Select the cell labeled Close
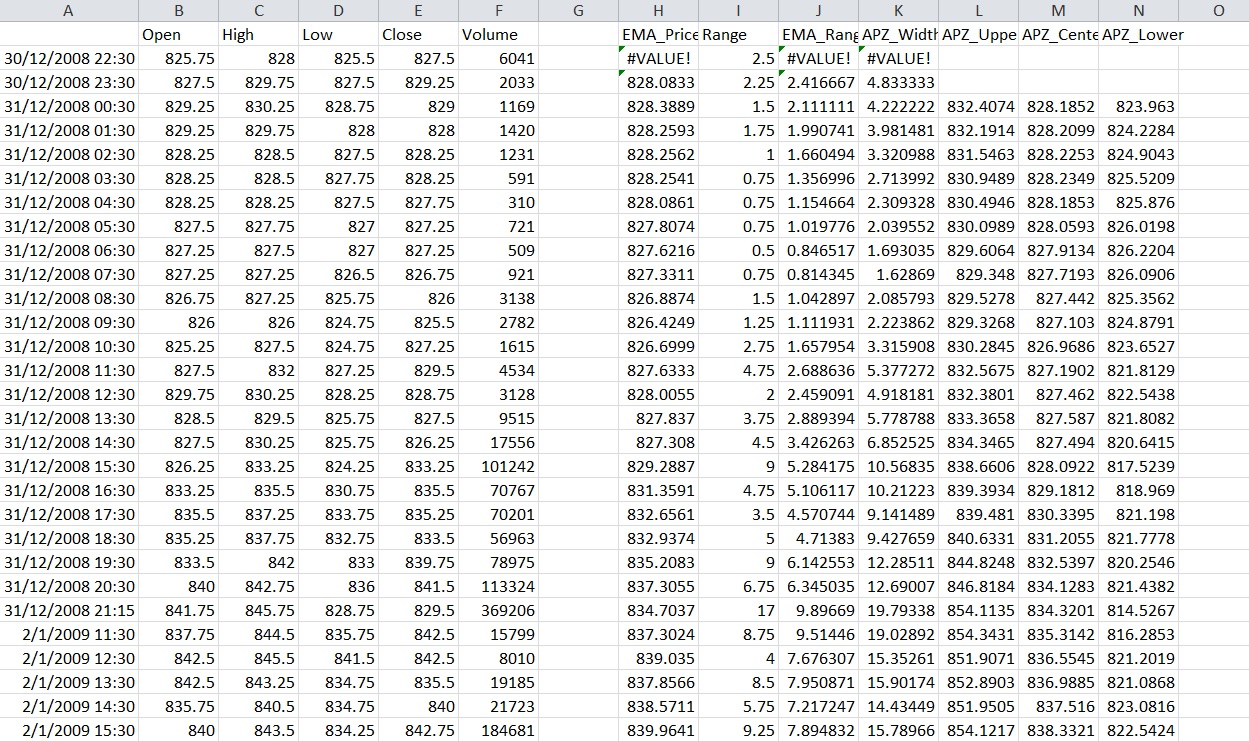The width and height of the screenshot is (1249, 741). [x=418, y=34]
